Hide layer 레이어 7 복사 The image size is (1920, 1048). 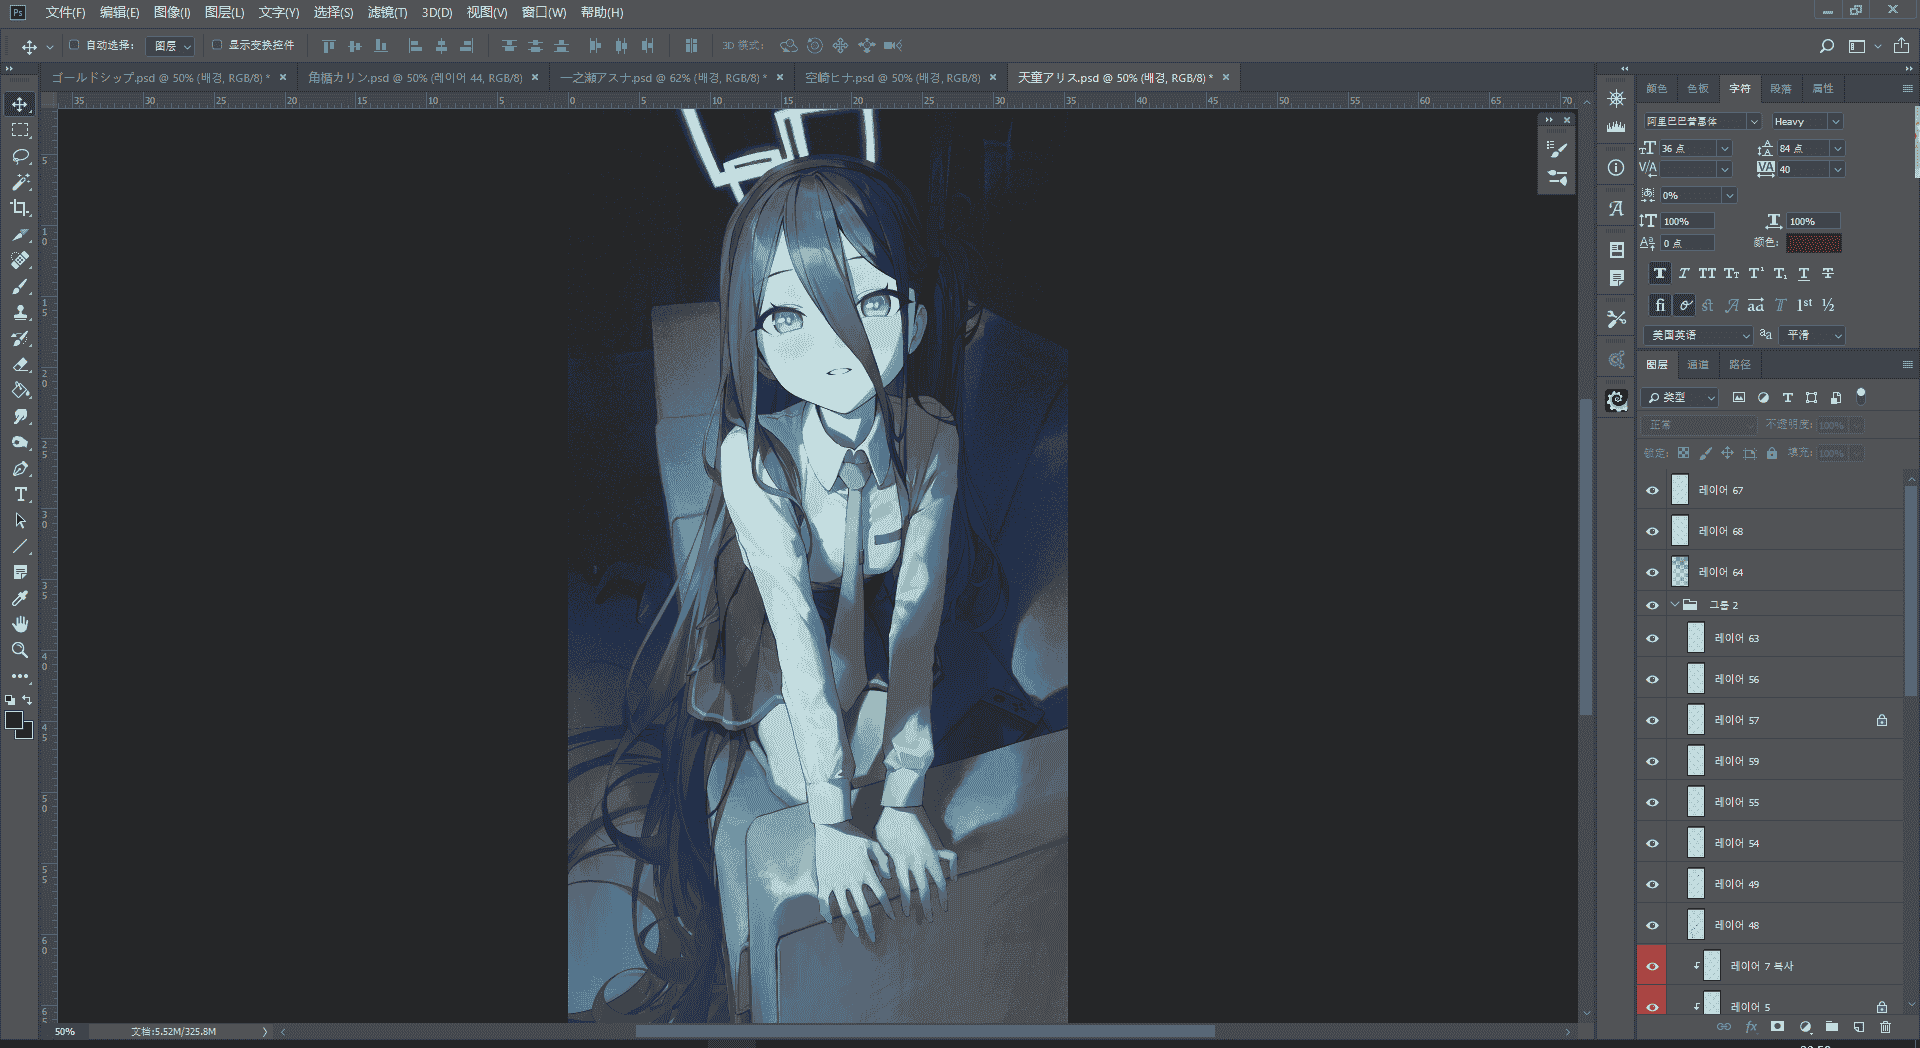point(1652,966)
